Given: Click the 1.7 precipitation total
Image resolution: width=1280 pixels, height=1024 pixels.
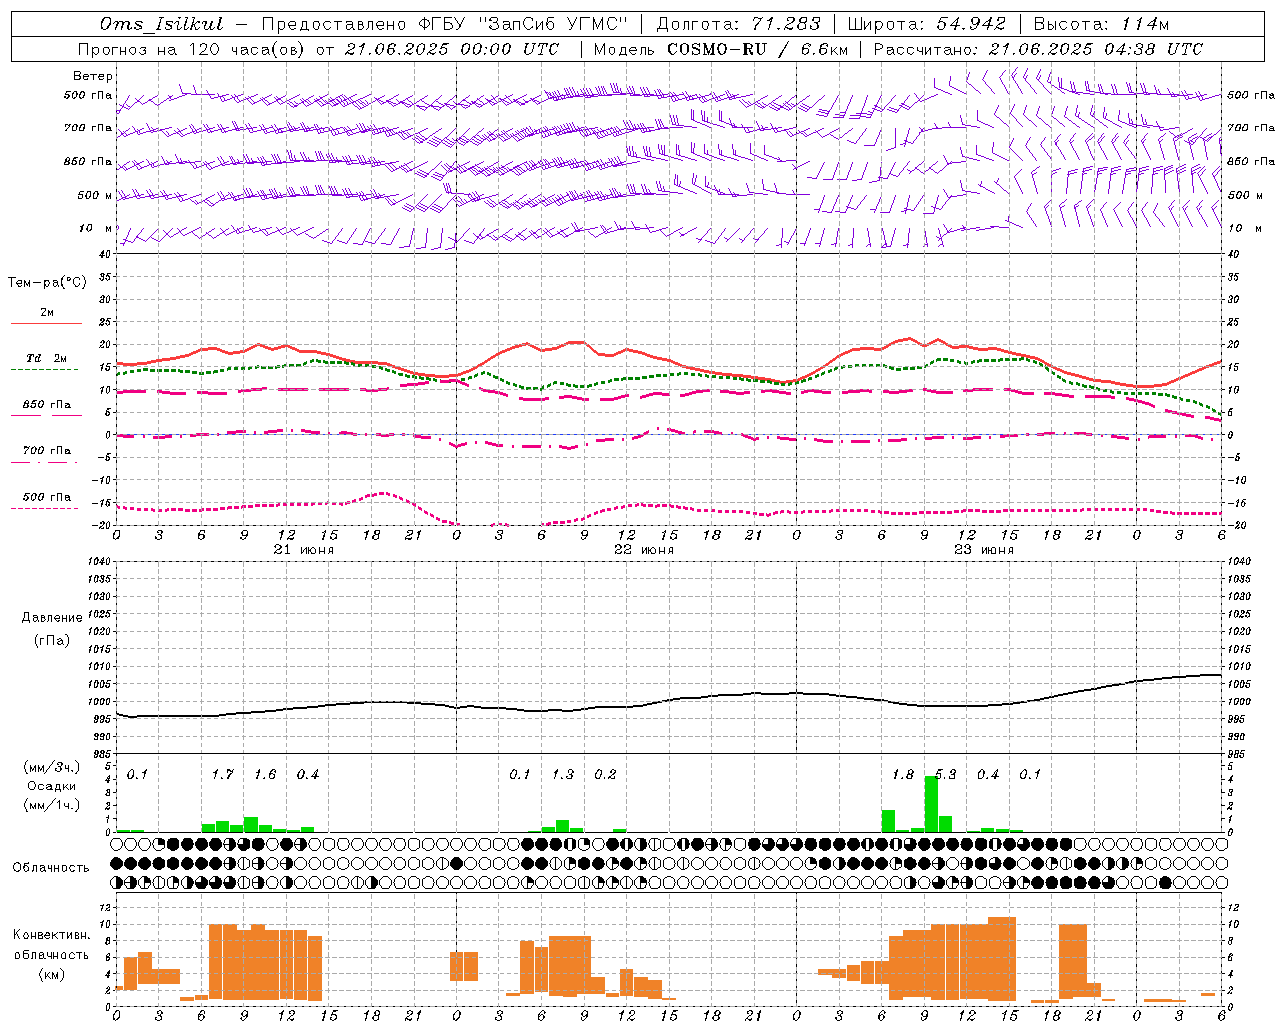Looking at the screenshot, I should pyautogui.click(x=223, y=775).
